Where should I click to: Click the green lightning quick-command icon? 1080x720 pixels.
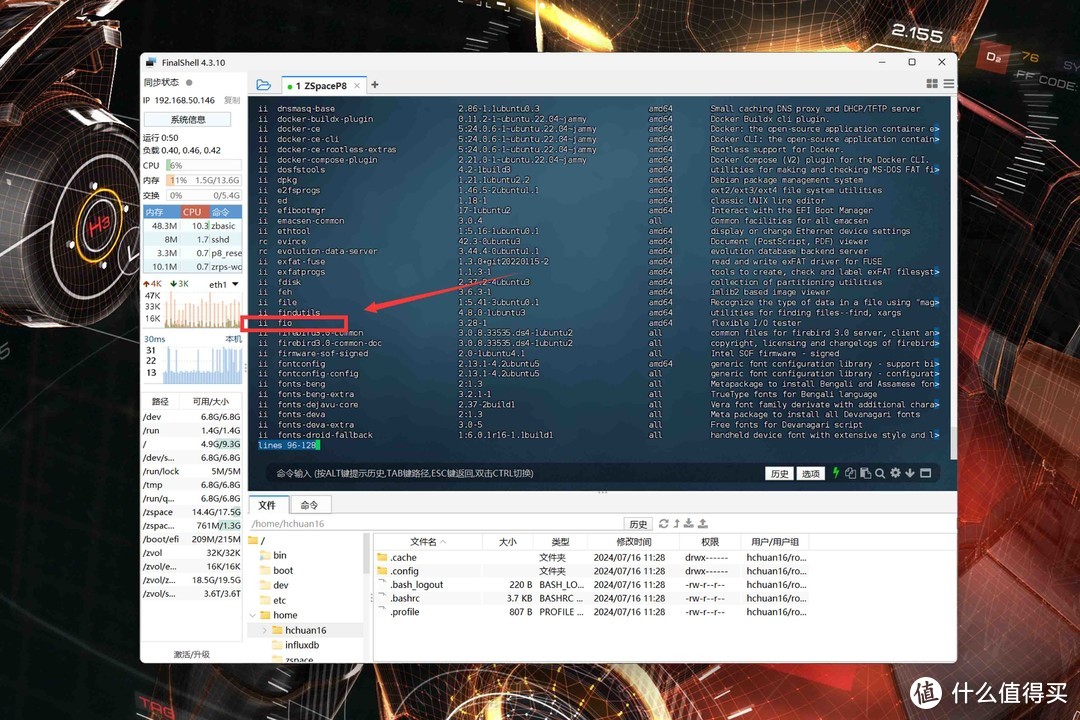pyautogui.click(x=836, y=473)
